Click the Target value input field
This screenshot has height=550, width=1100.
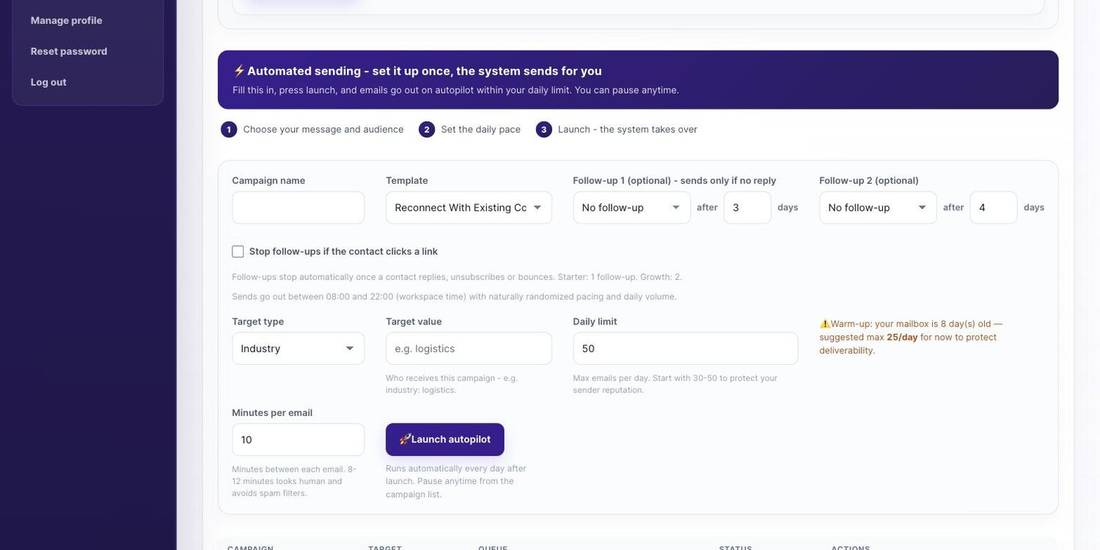click(x=469, y=349)
